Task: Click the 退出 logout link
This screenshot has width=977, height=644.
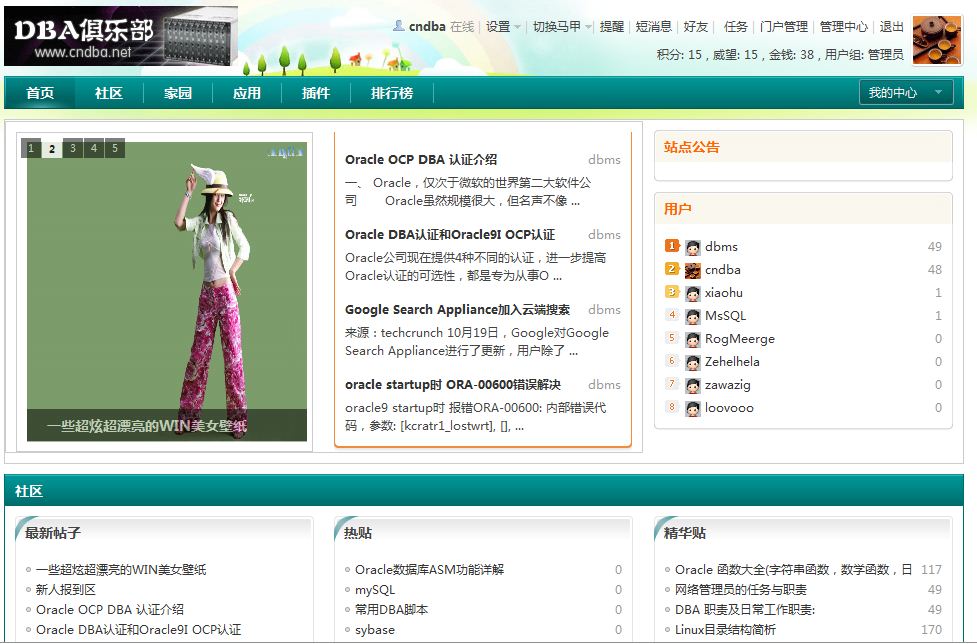Action: (891, 27)
